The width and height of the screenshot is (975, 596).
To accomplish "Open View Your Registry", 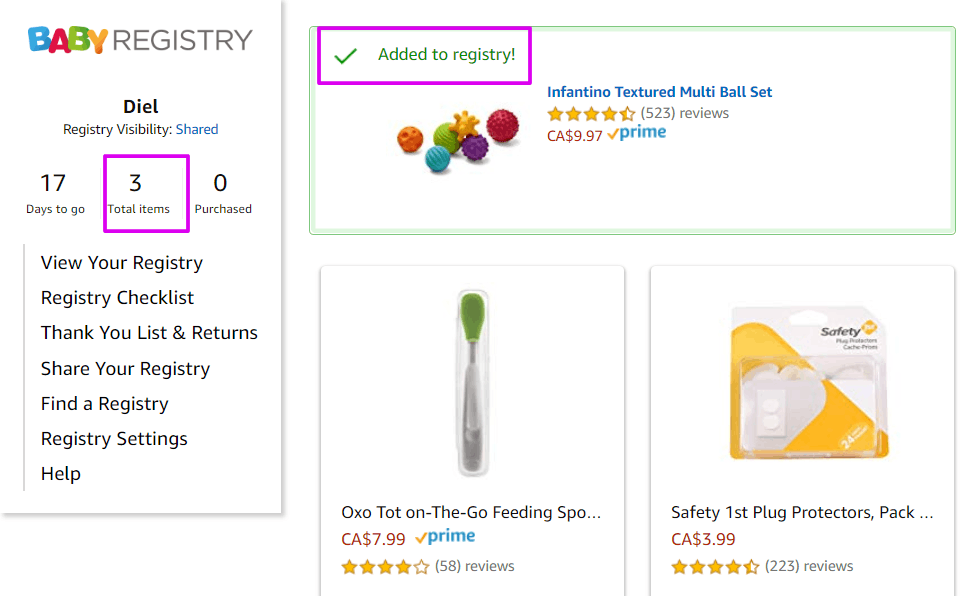I will (x=122, y=263).
